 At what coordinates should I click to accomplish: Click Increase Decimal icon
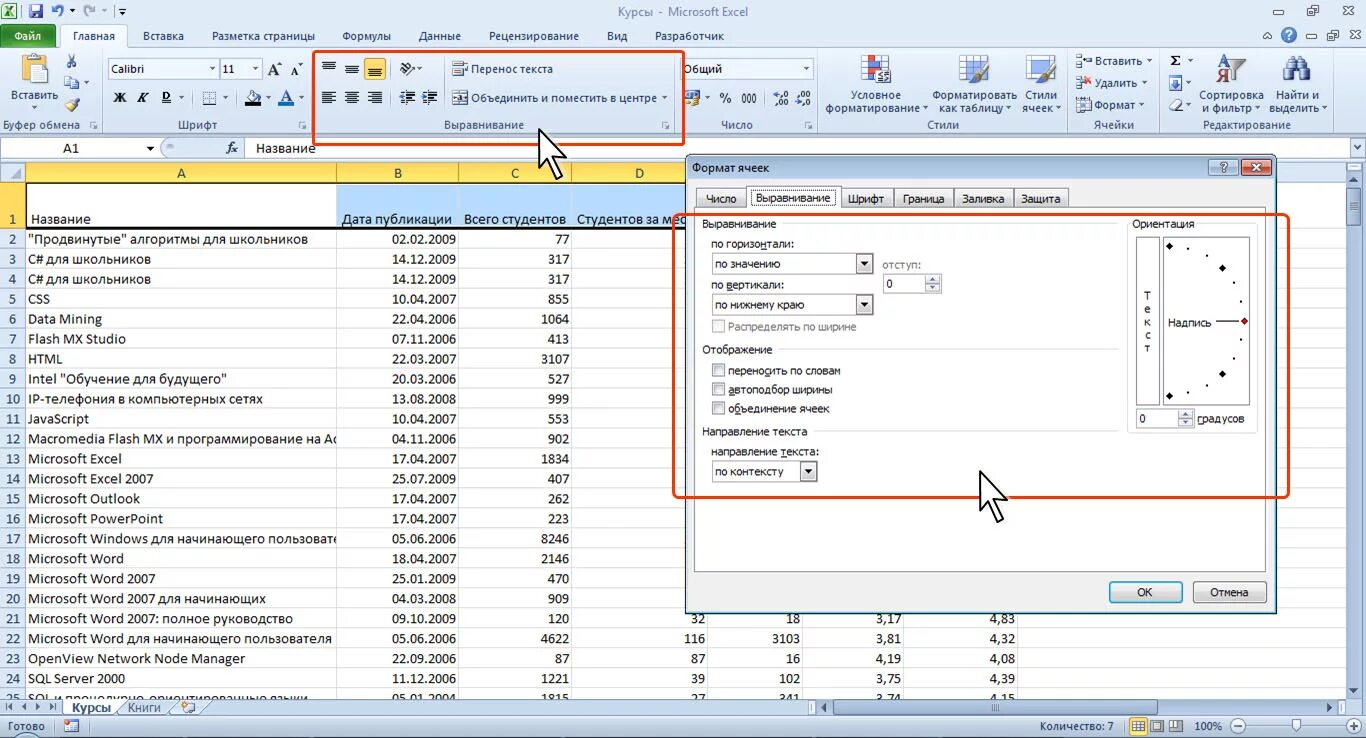pos(781,98)
